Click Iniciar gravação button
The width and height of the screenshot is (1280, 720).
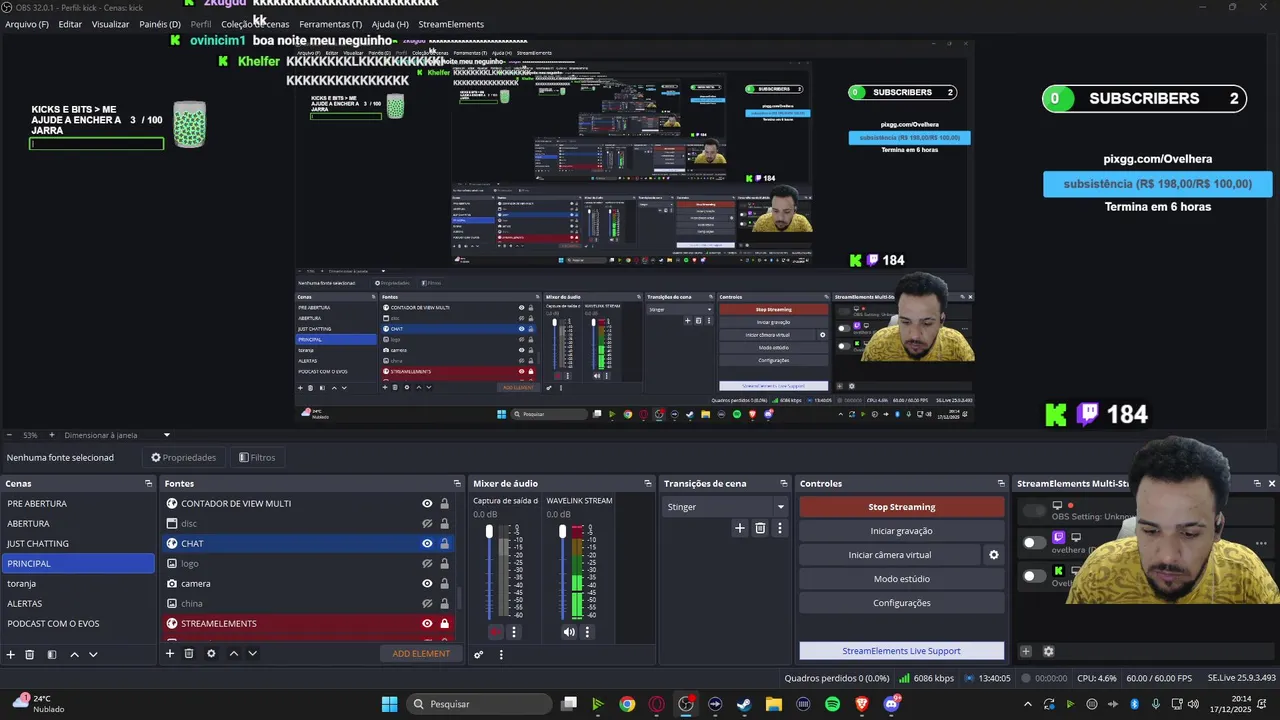point(902,531)
